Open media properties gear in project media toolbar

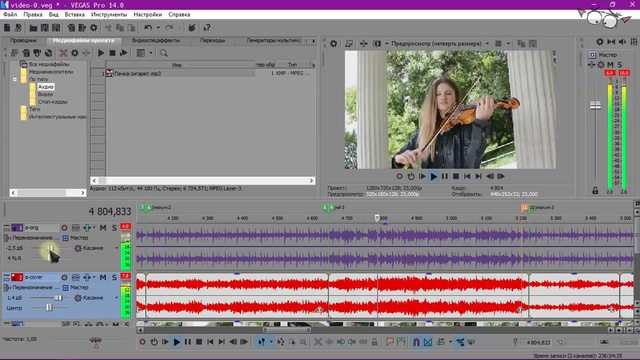[75, 53]
